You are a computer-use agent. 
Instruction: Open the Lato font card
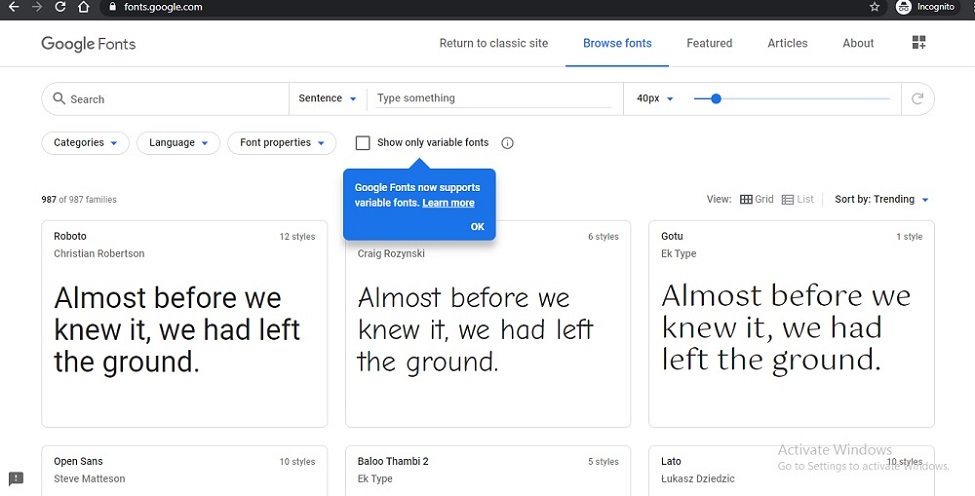(792, 471)
